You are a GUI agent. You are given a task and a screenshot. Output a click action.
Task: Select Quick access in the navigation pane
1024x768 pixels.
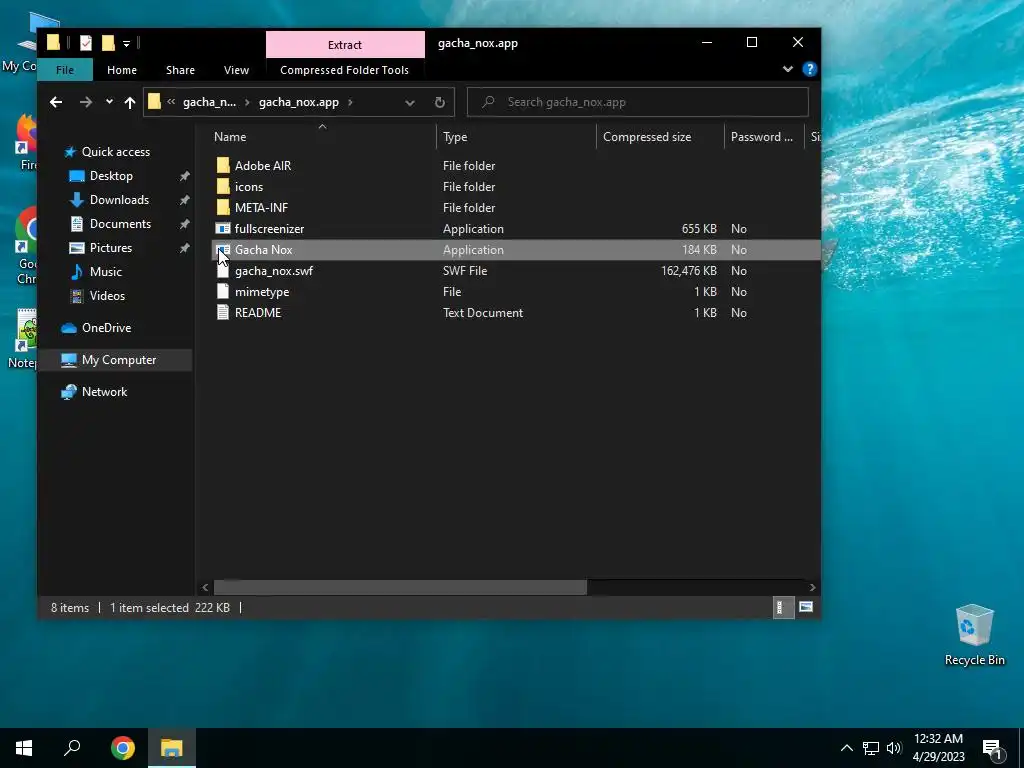pyautogui.click(x=116, y=152)
